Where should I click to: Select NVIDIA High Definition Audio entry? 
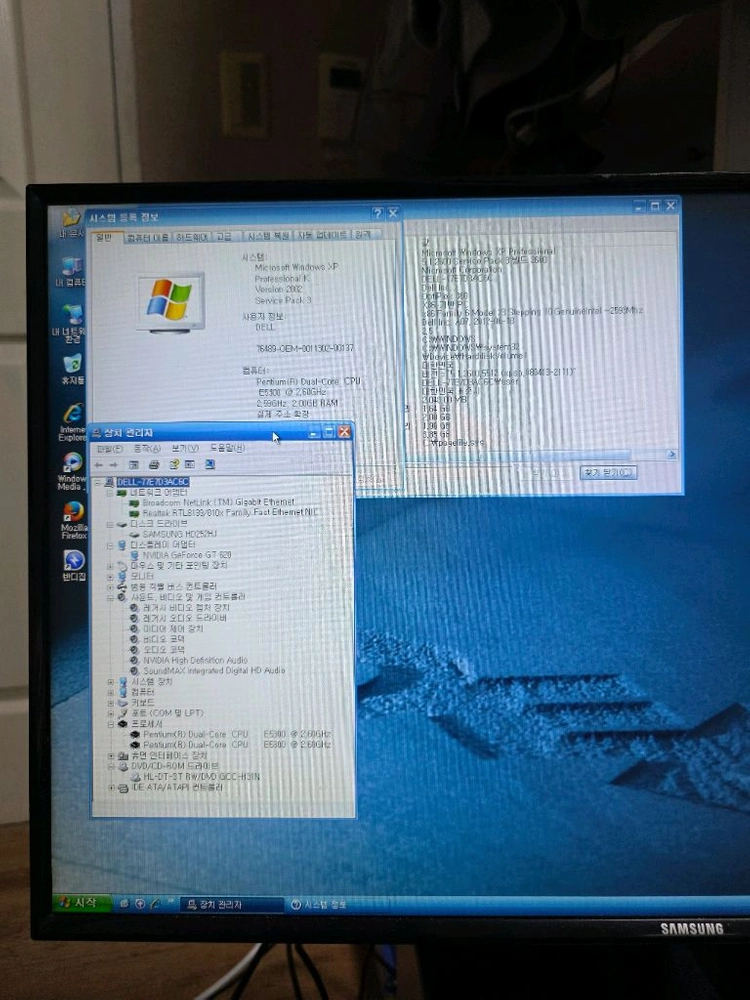pos(195,660)
